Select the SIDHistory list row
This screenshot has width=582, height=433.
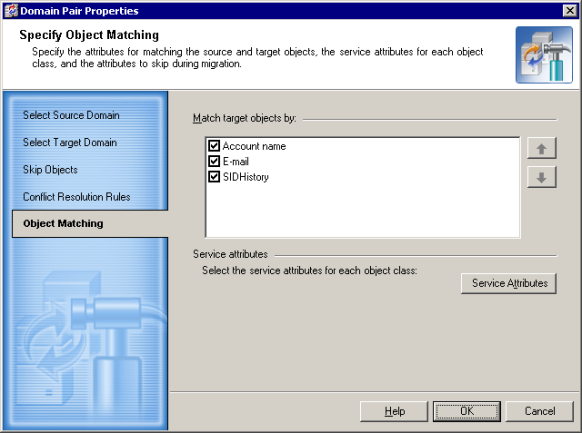[x=245, y=177]
